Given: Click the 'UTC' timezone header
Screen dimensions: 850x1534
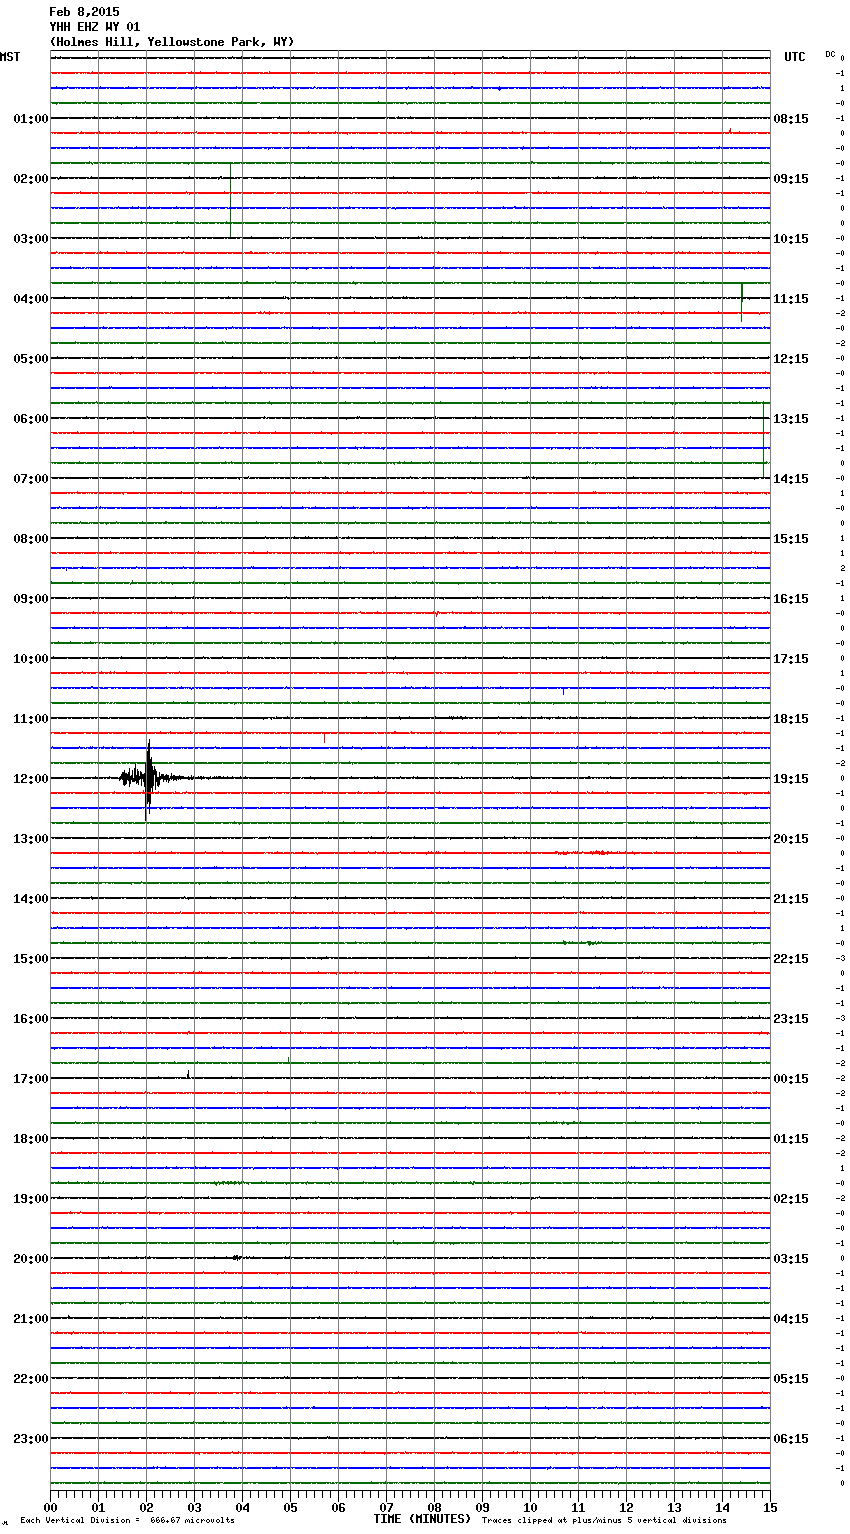Looking at the screenshot, I should [x=794, y=57].
